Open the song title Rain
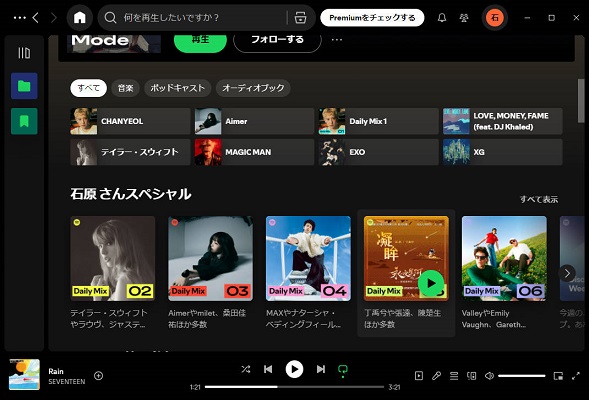The width and height of the screenshot is (589, 400). 56,371
